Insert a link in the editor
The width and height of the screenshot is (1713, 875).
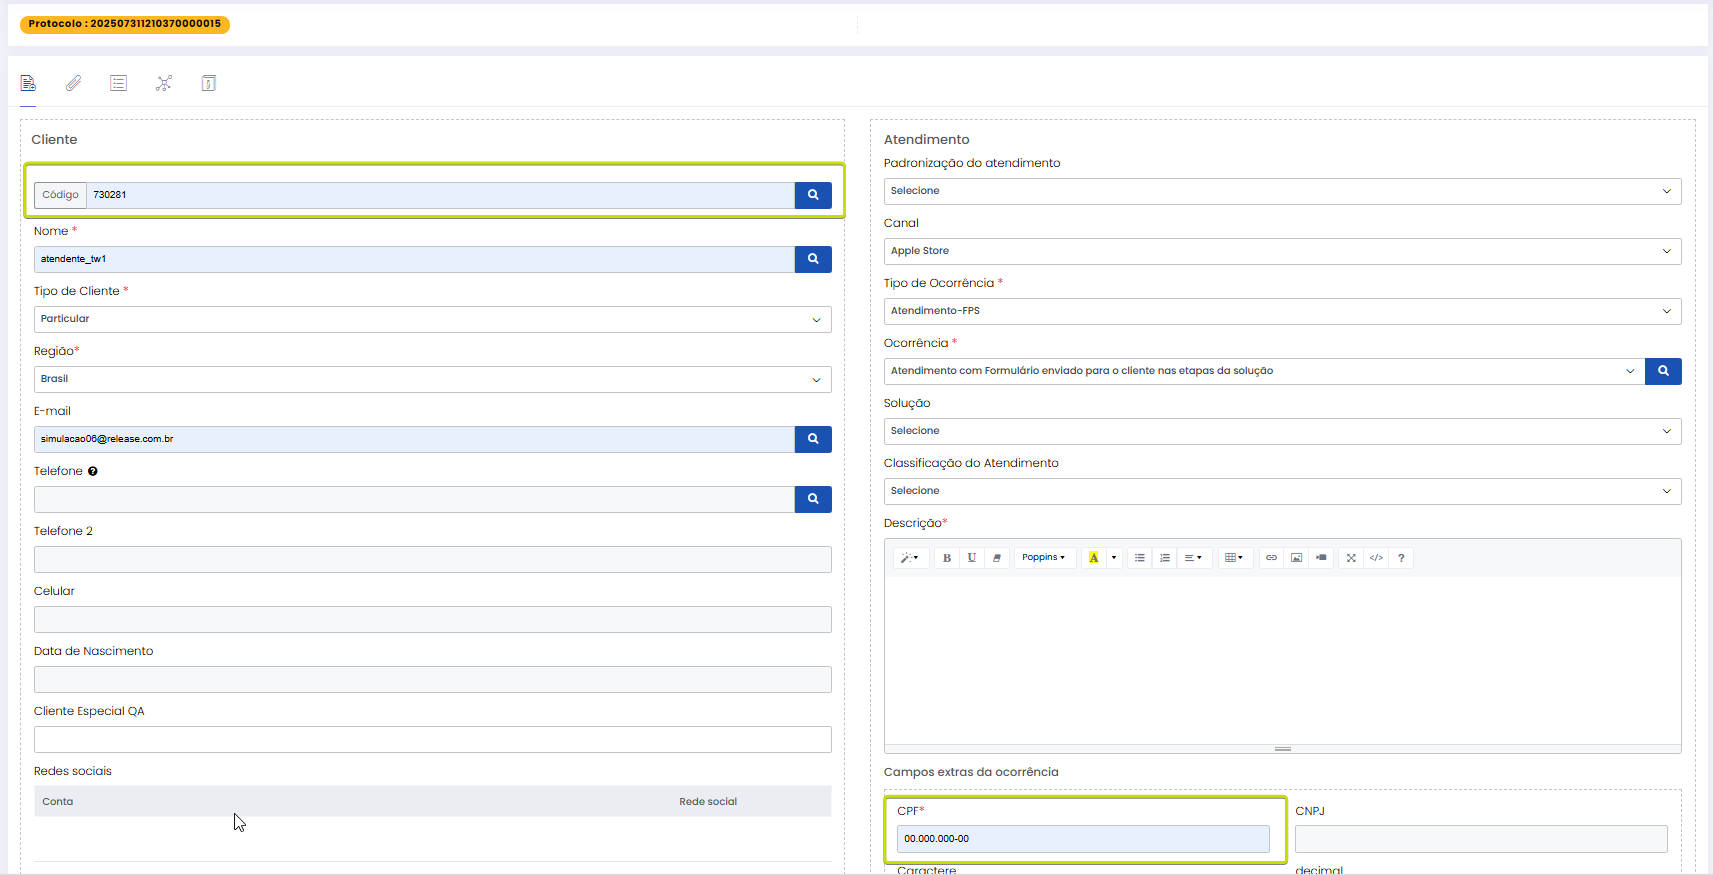click(1271, 558)
